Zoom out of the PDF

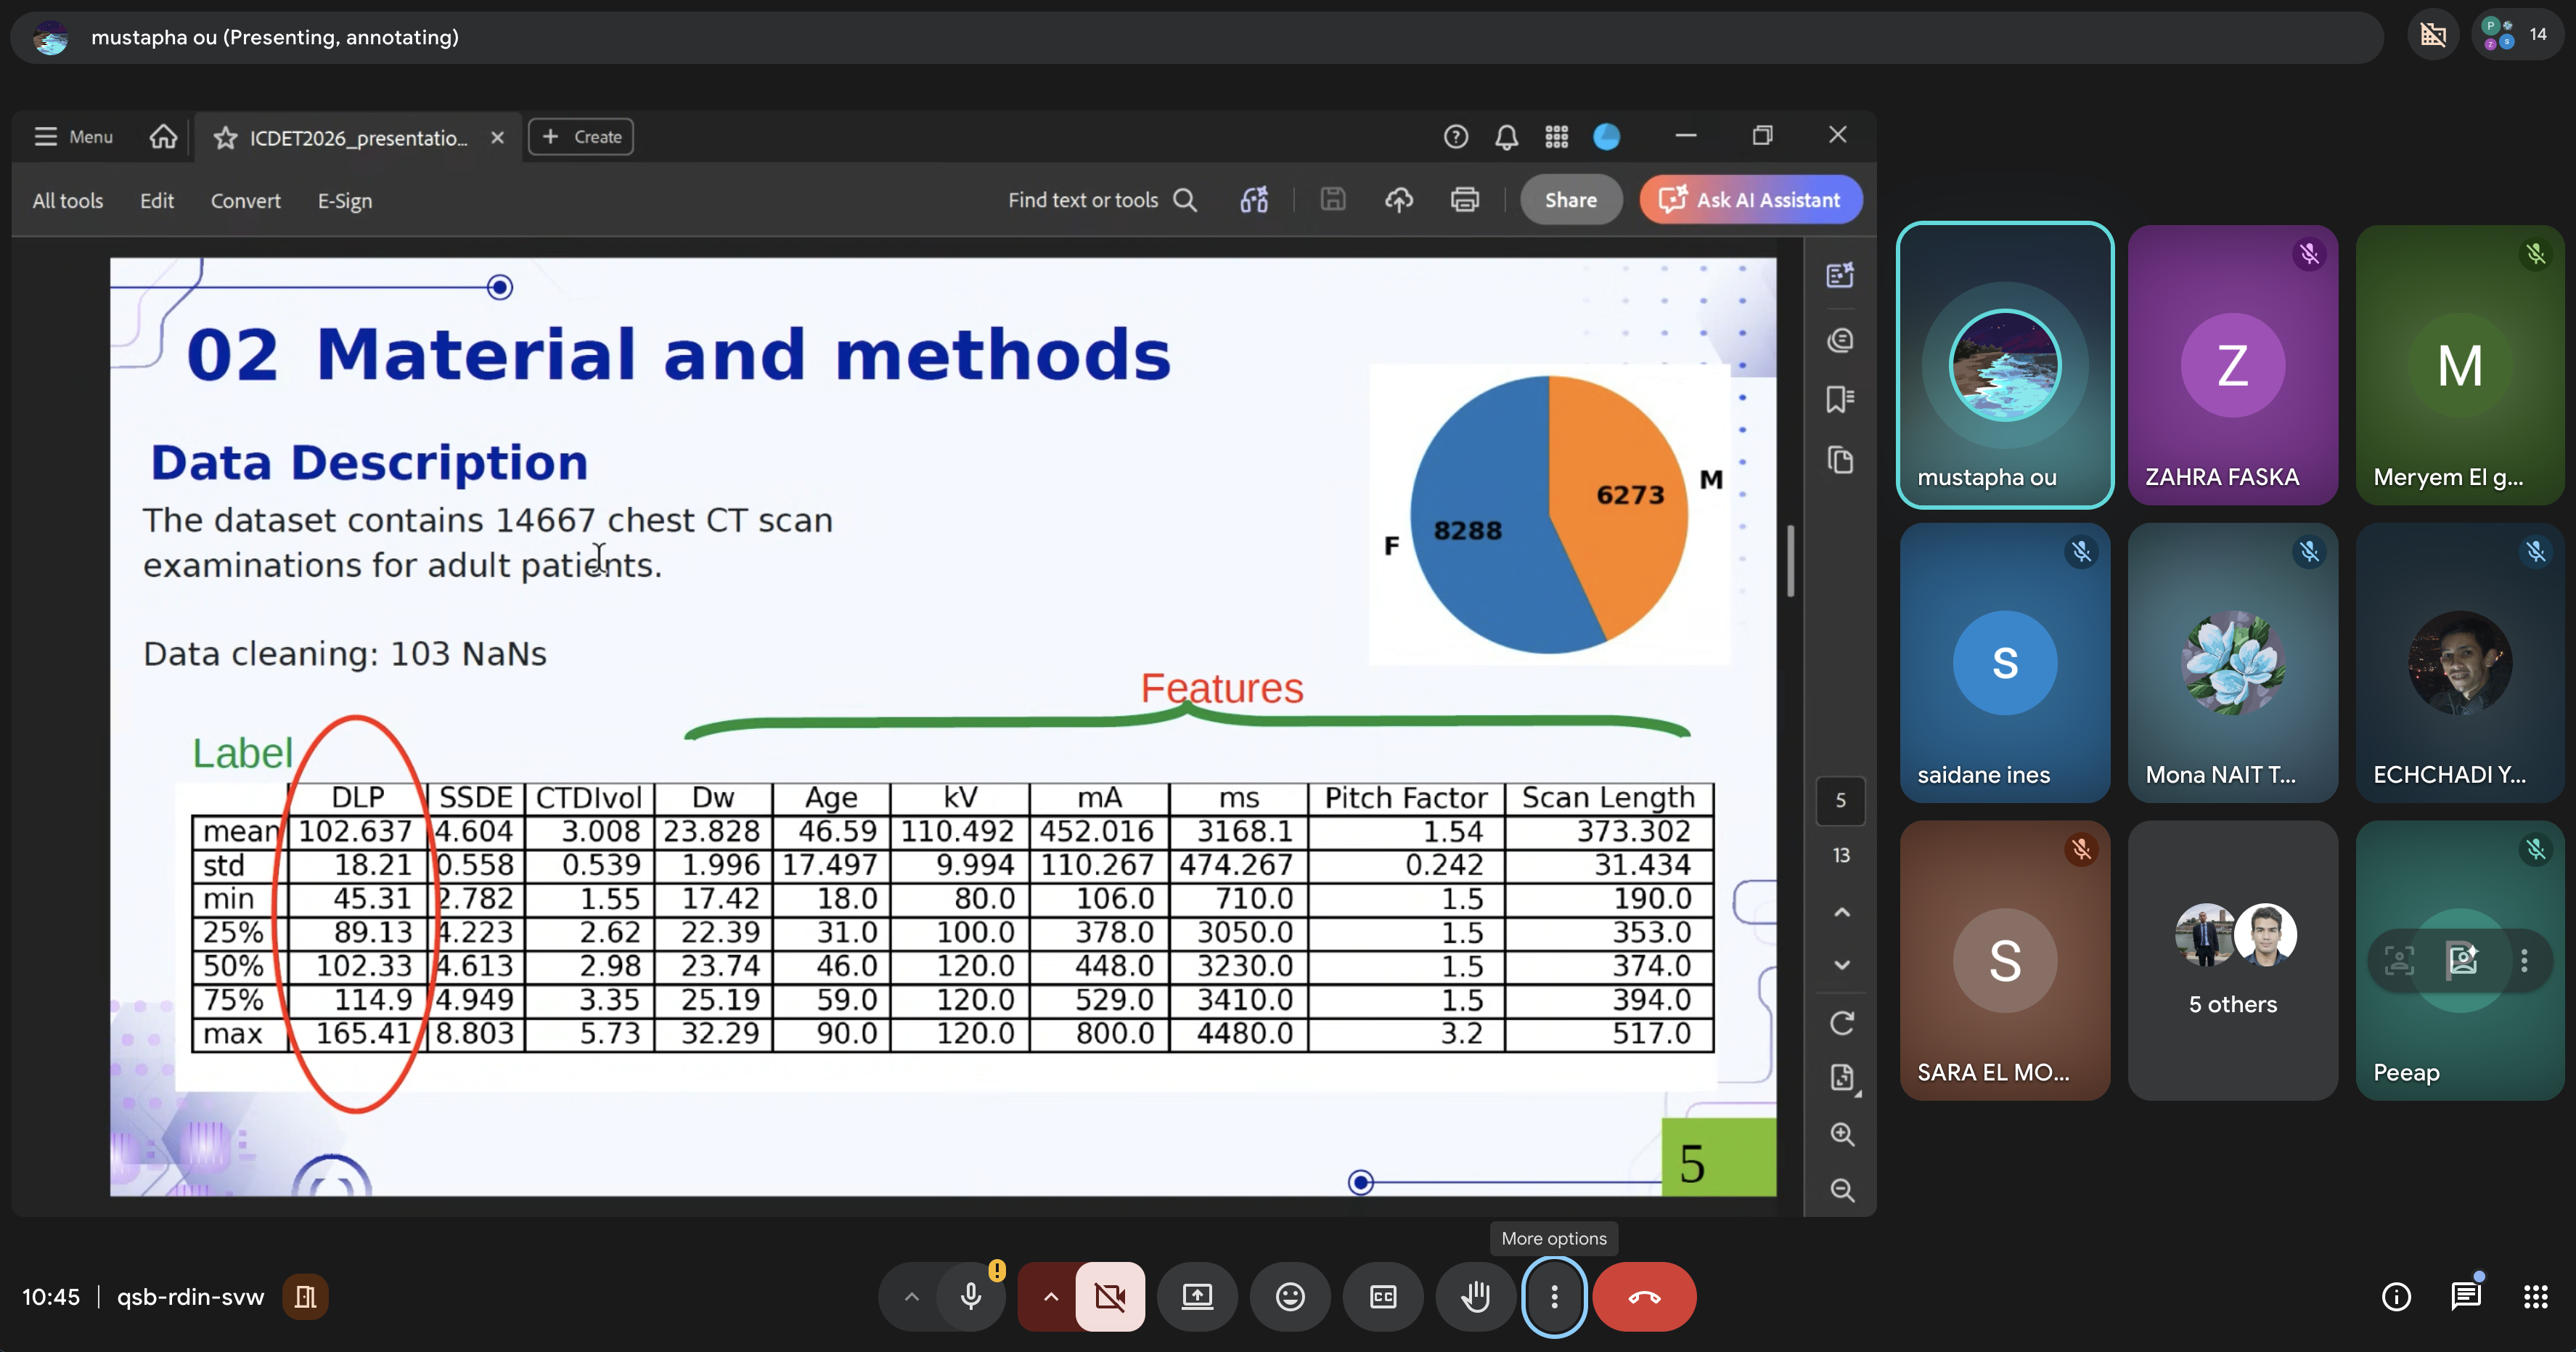pos(1841,1190)
